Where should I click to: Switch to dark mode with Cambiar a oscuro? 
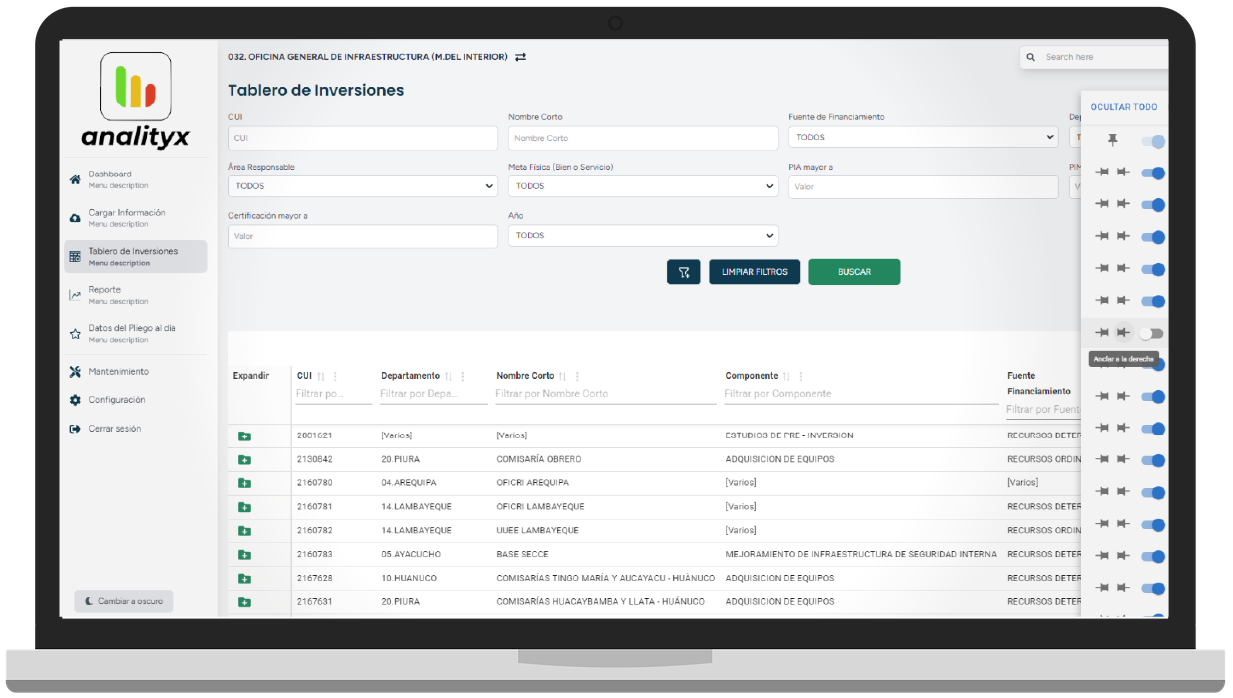[x=124, y=601]
